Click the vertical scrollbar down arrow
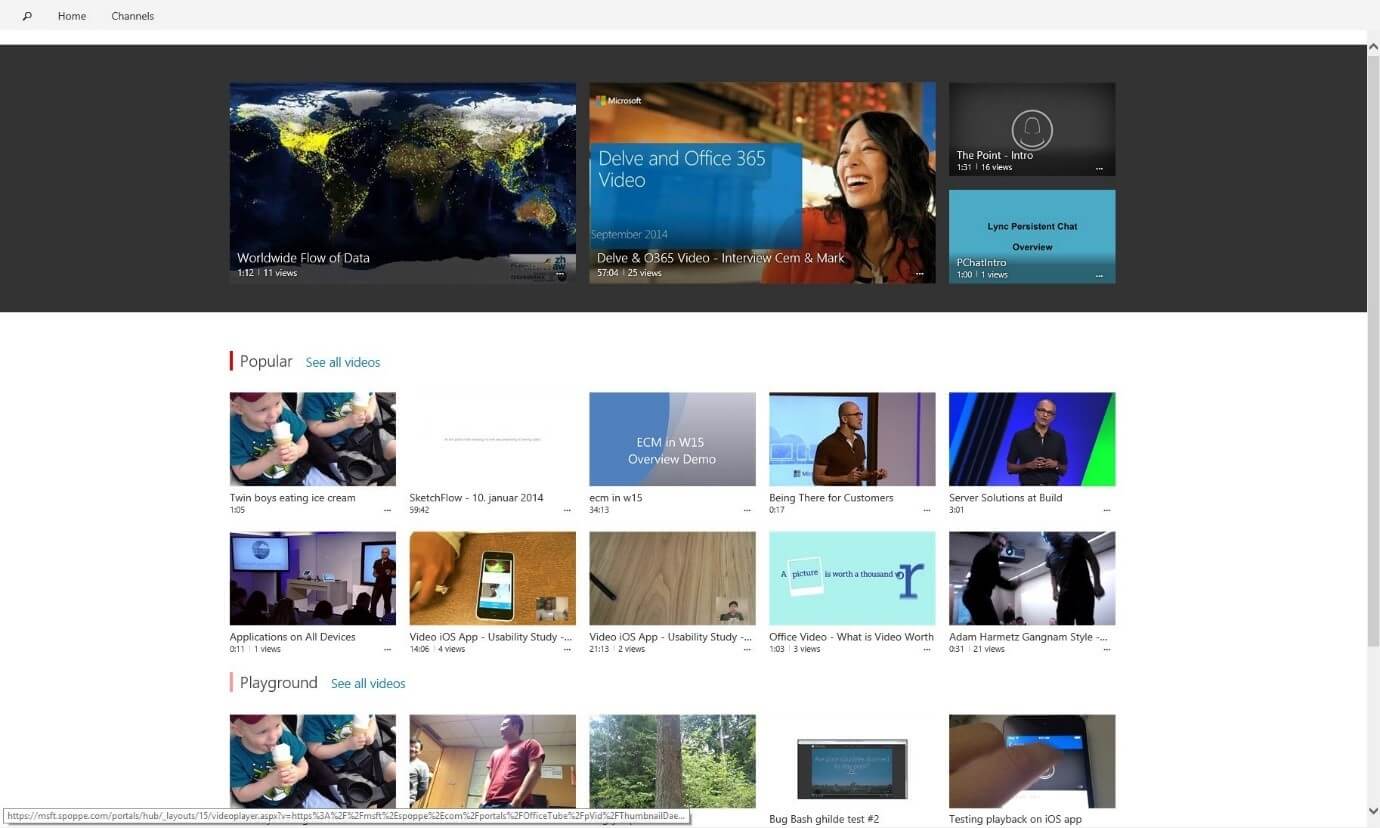The image size is (1380, 828). click(1372, 811)
